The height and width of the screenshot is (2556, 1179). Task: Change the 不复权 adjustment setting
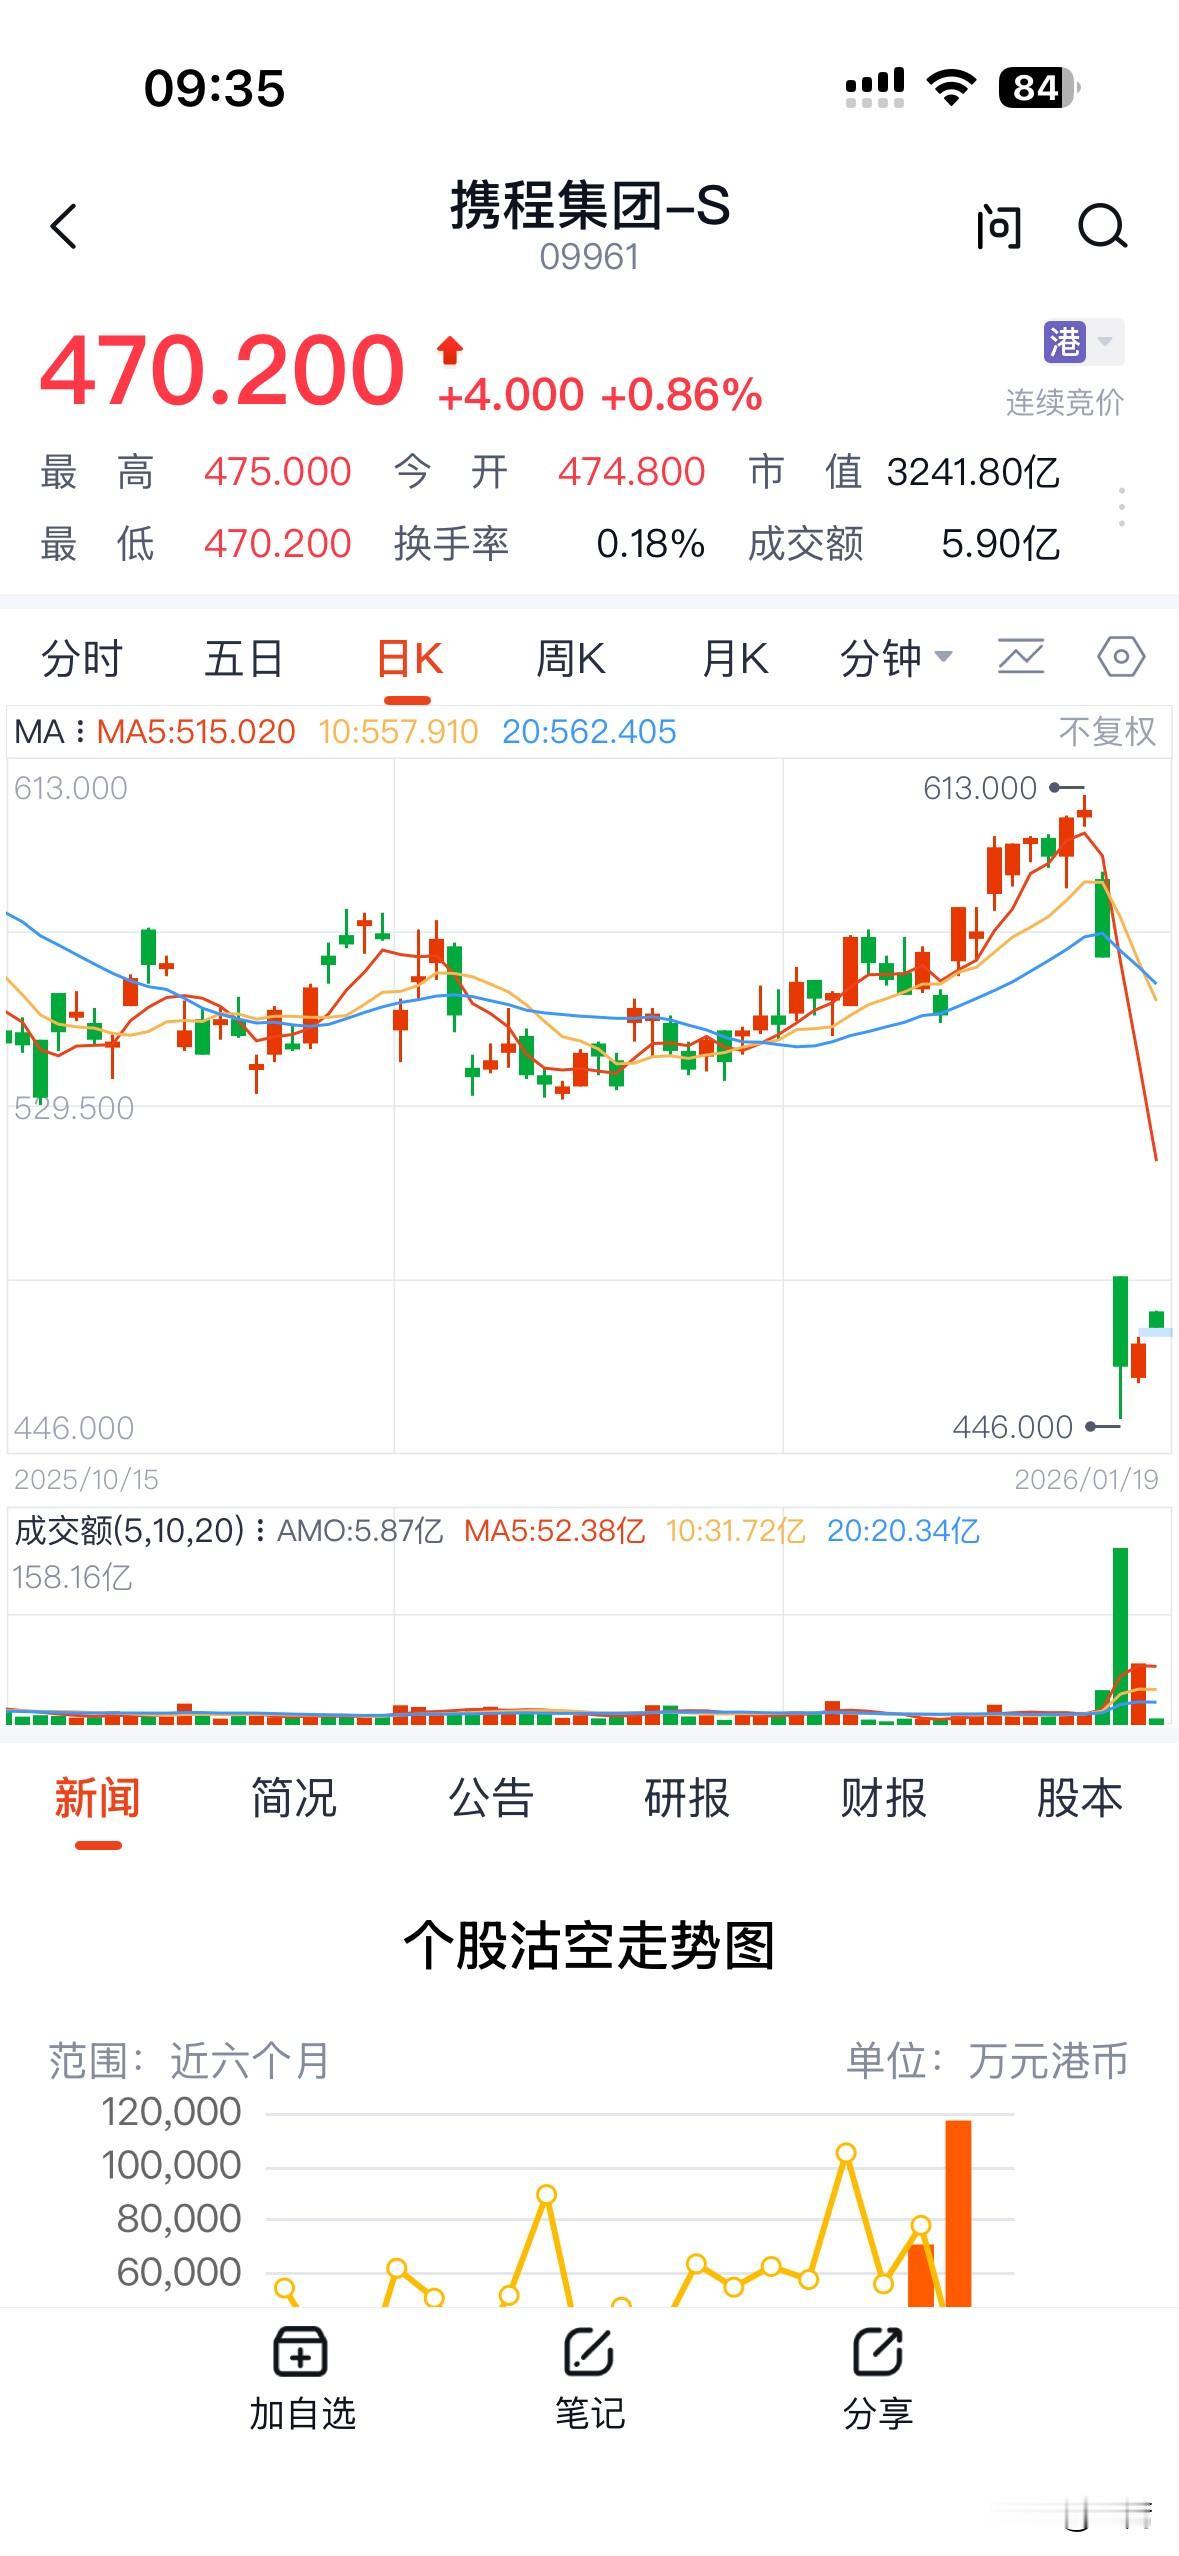(x=1107, y=732)
